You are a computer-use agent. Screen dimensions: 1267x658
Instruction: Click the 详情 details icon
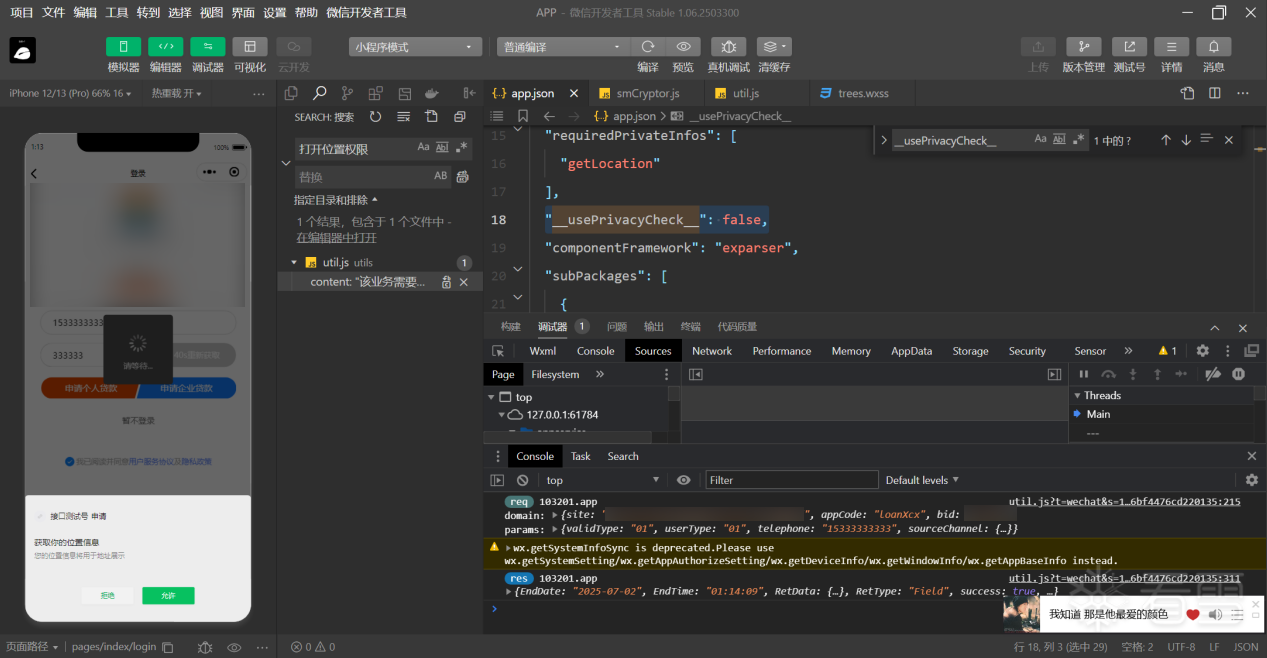(1171, 47)
